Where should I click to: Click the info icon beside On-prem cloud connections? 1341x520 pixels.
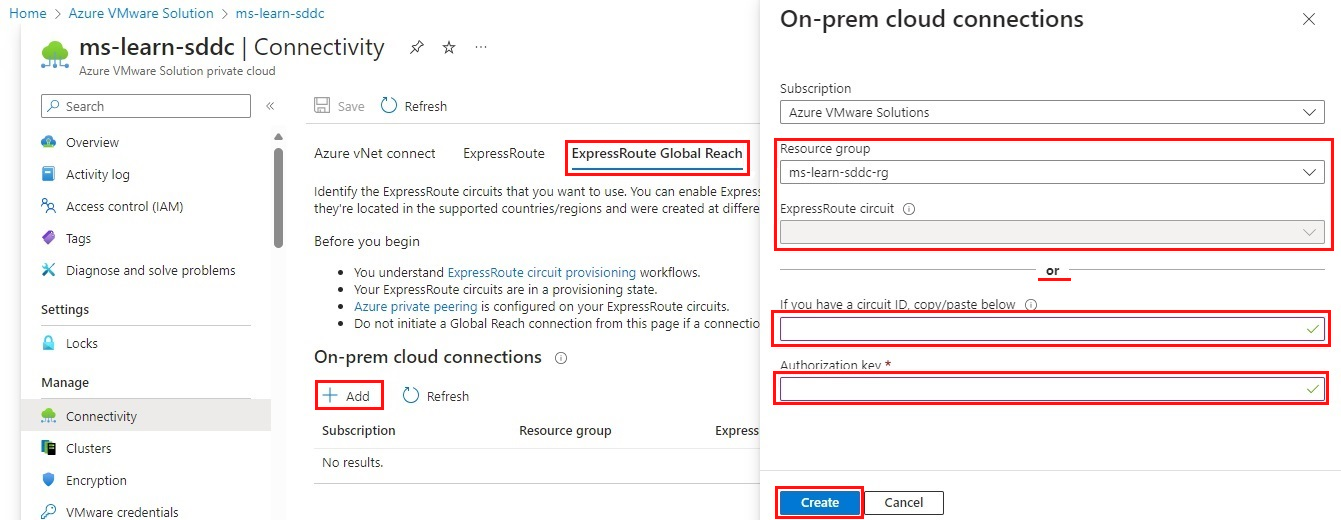coord(561,358)
